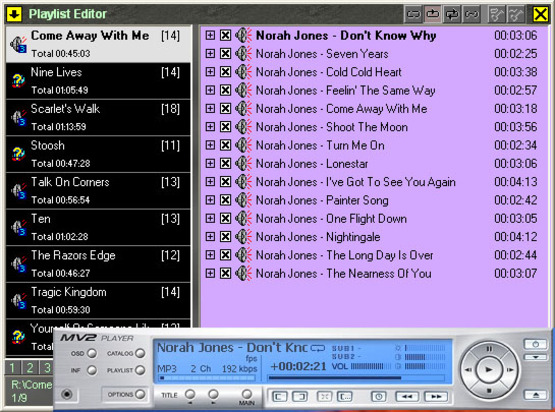Uncheck the Come Away With Me track checkbox

[225, 109]
